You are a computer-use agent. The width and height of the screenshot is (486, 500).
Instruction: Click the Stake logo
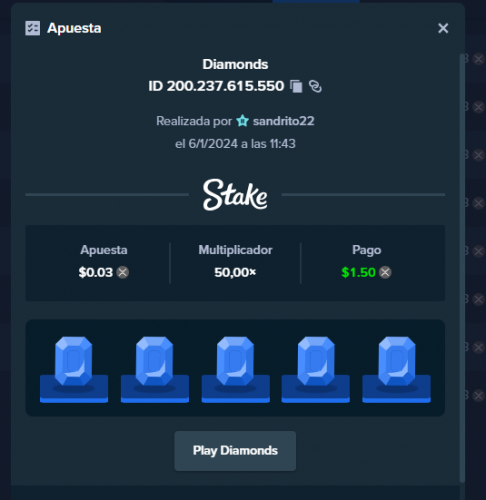point(235,195)
